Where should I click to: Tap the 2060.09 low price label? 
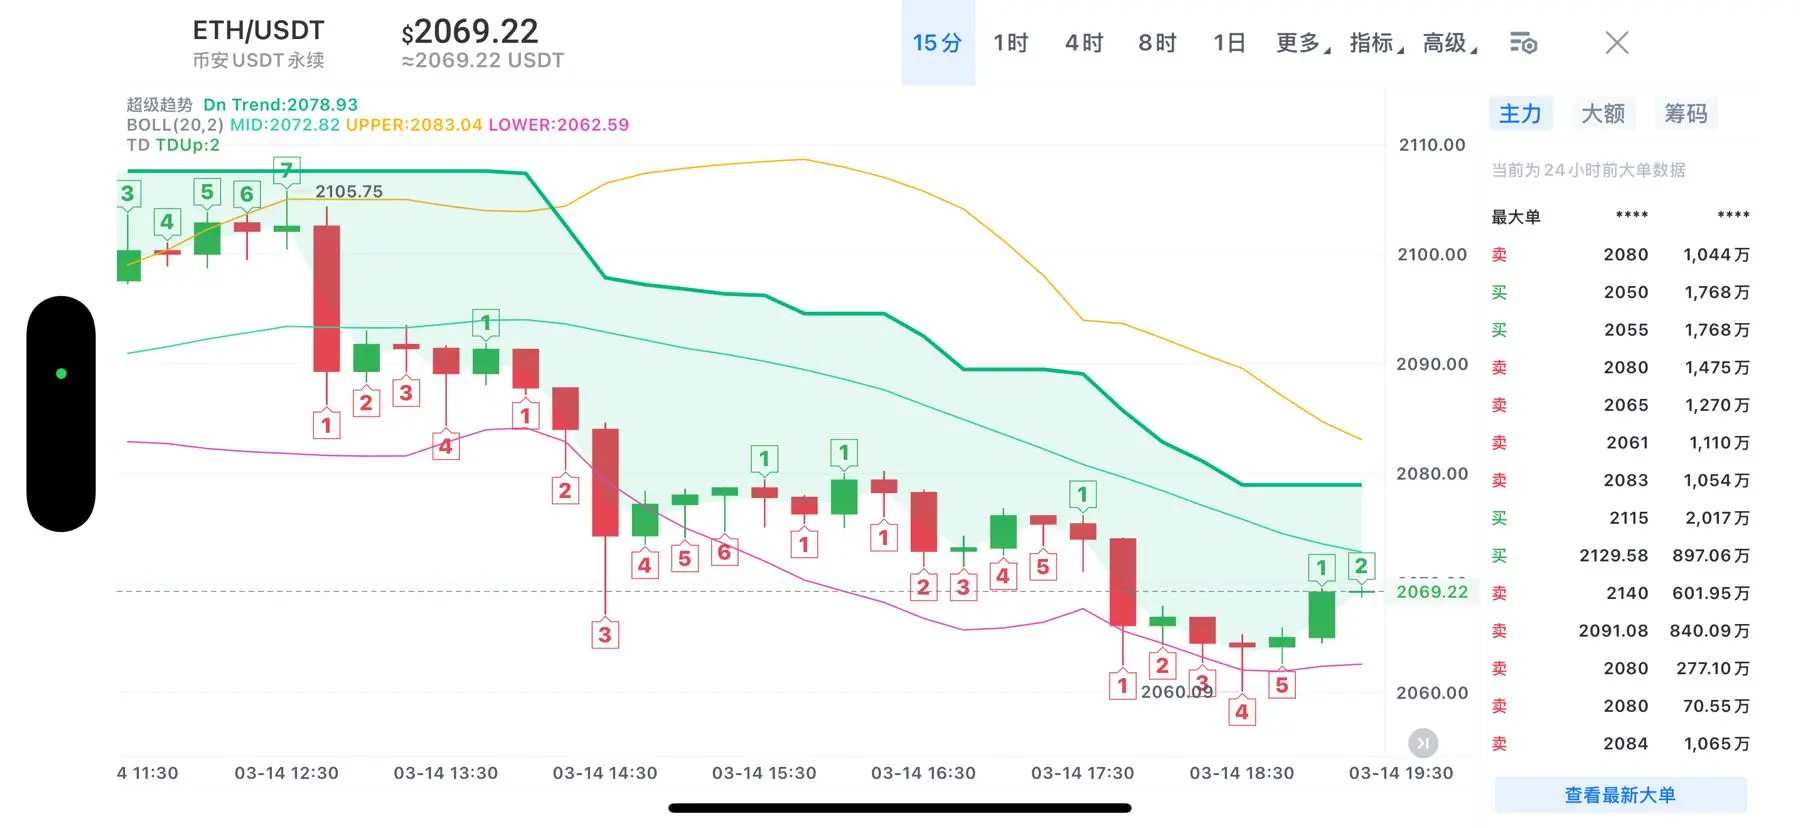pyautogui.click(x=1177, y=692)
